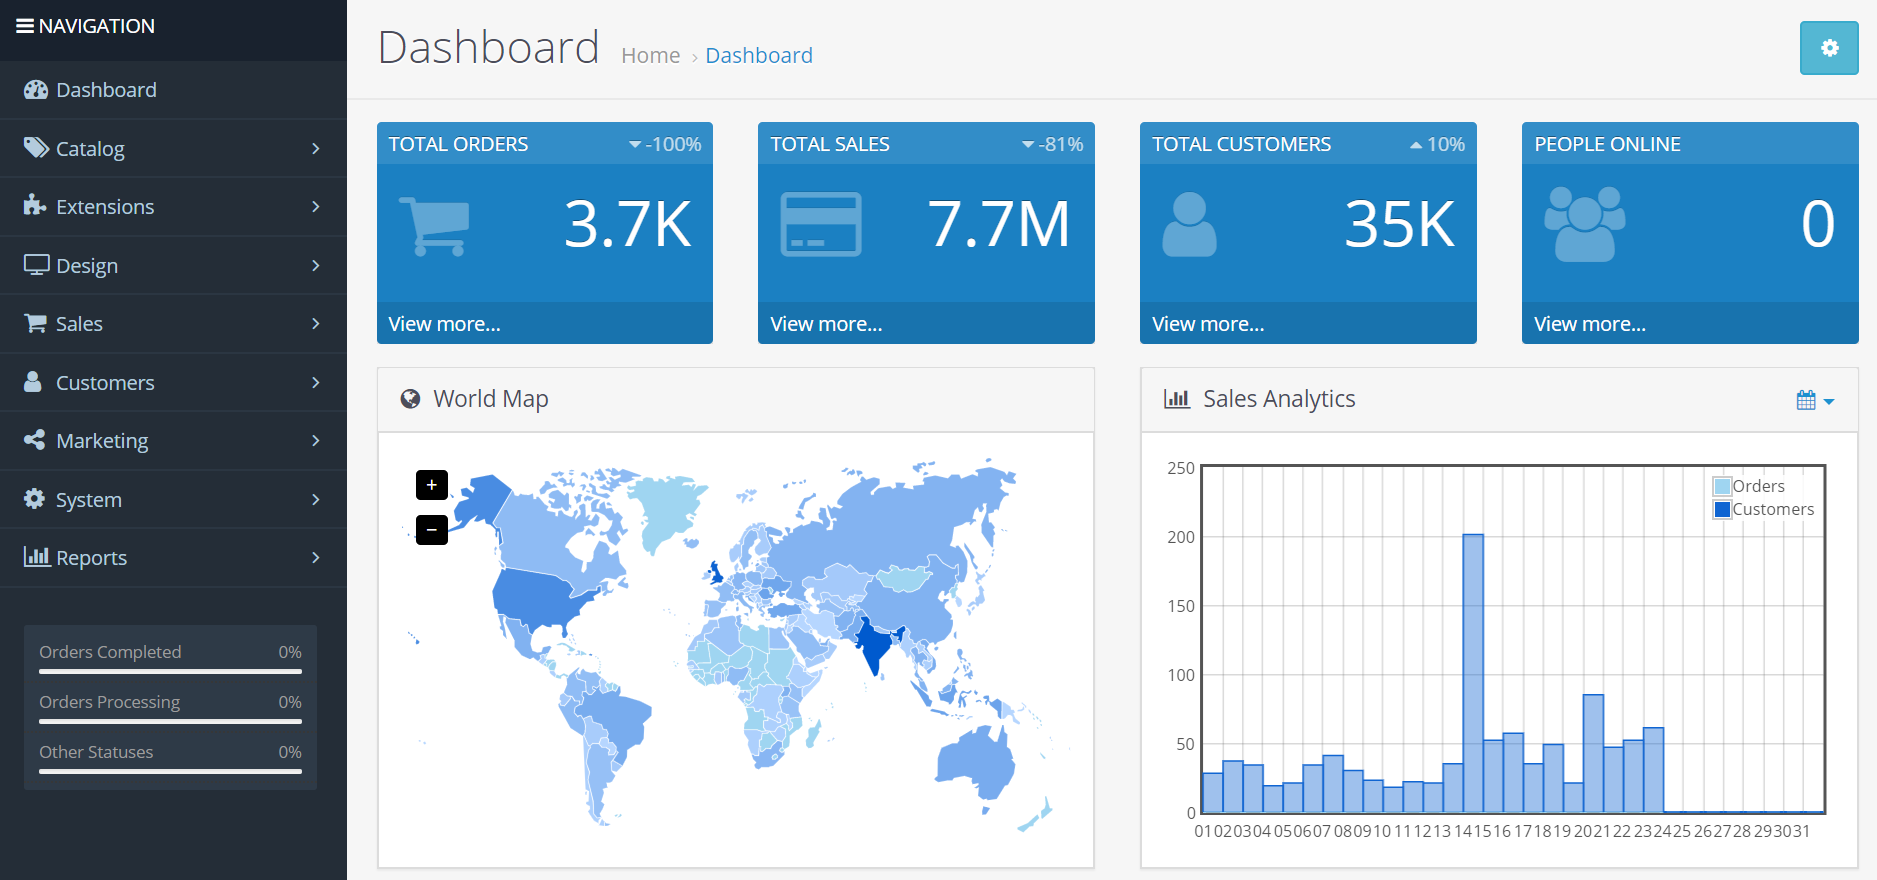Click the shopping cart icon in Total Orders
Viewport: 1877px width, 880px height.
click(x=434, y=226)
